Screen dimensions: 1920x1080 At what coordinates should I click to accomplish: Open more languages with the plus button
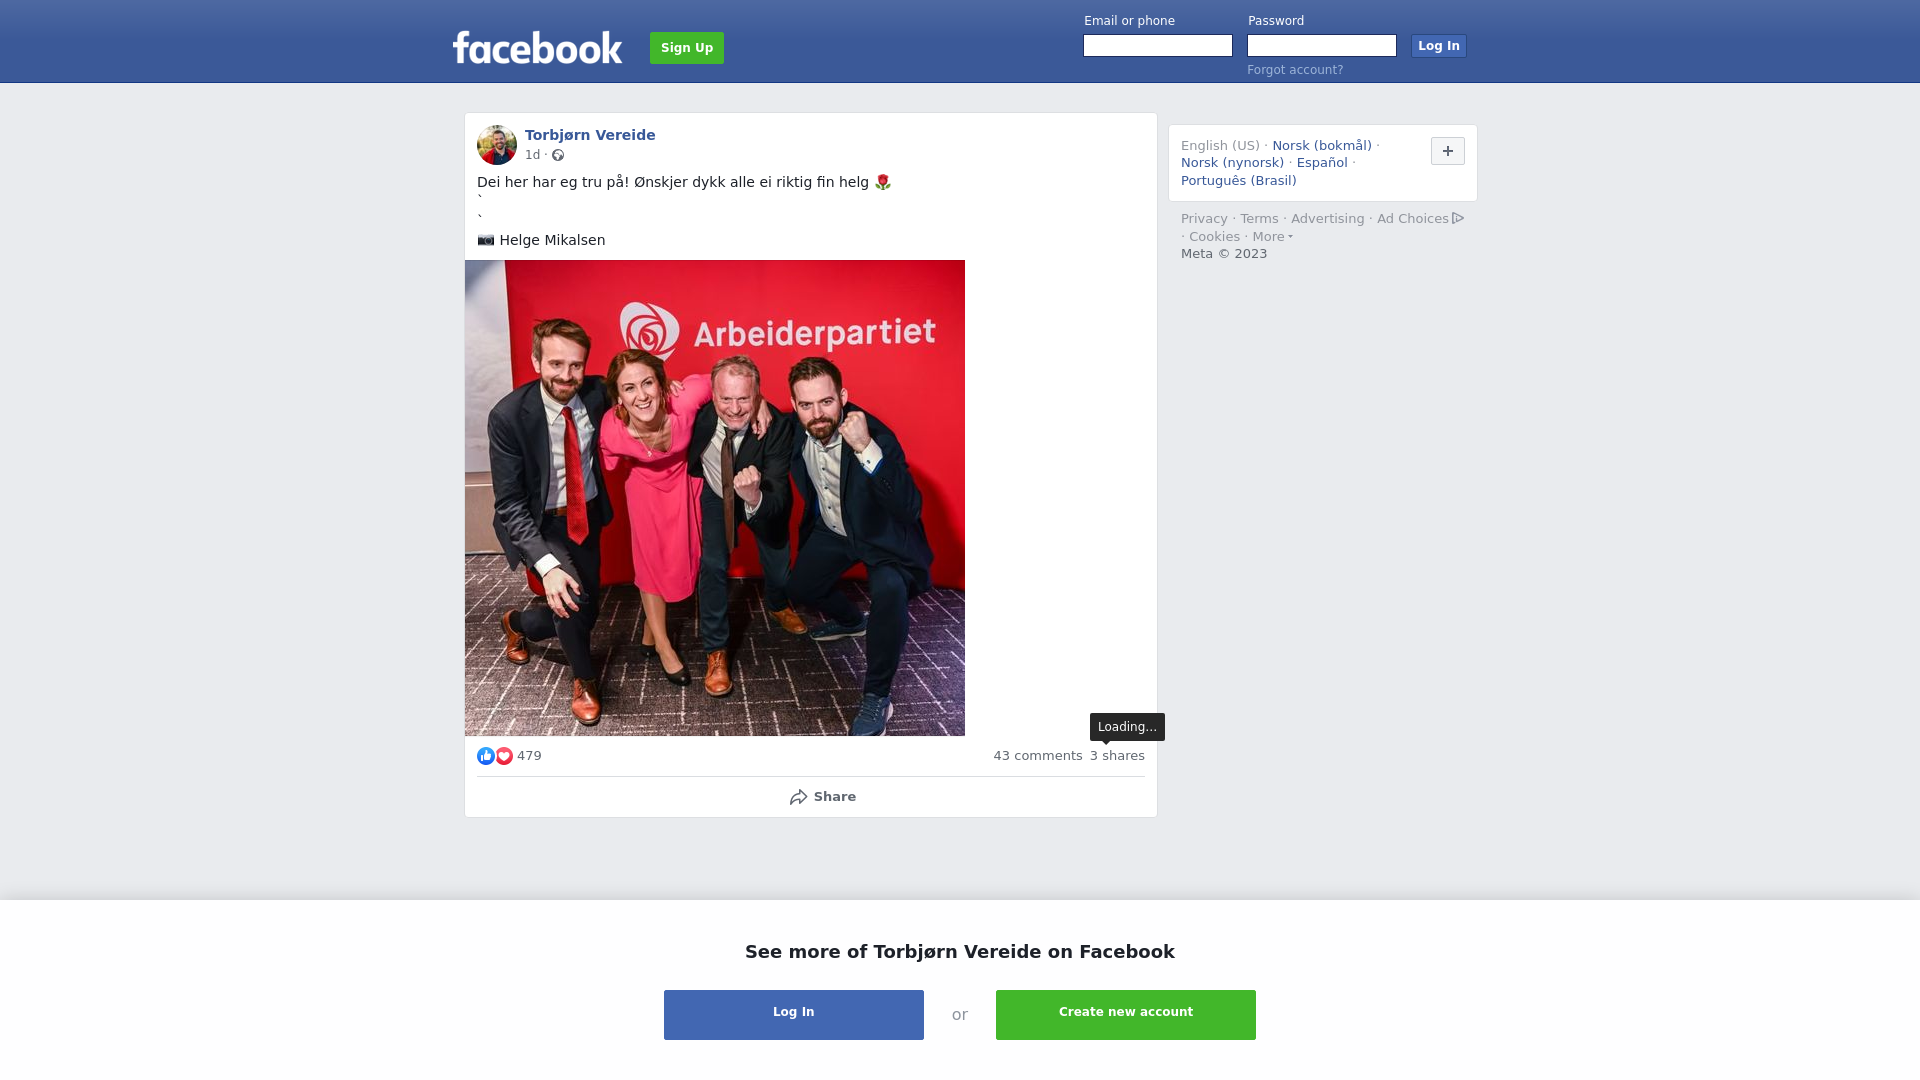coord(1448,151)
